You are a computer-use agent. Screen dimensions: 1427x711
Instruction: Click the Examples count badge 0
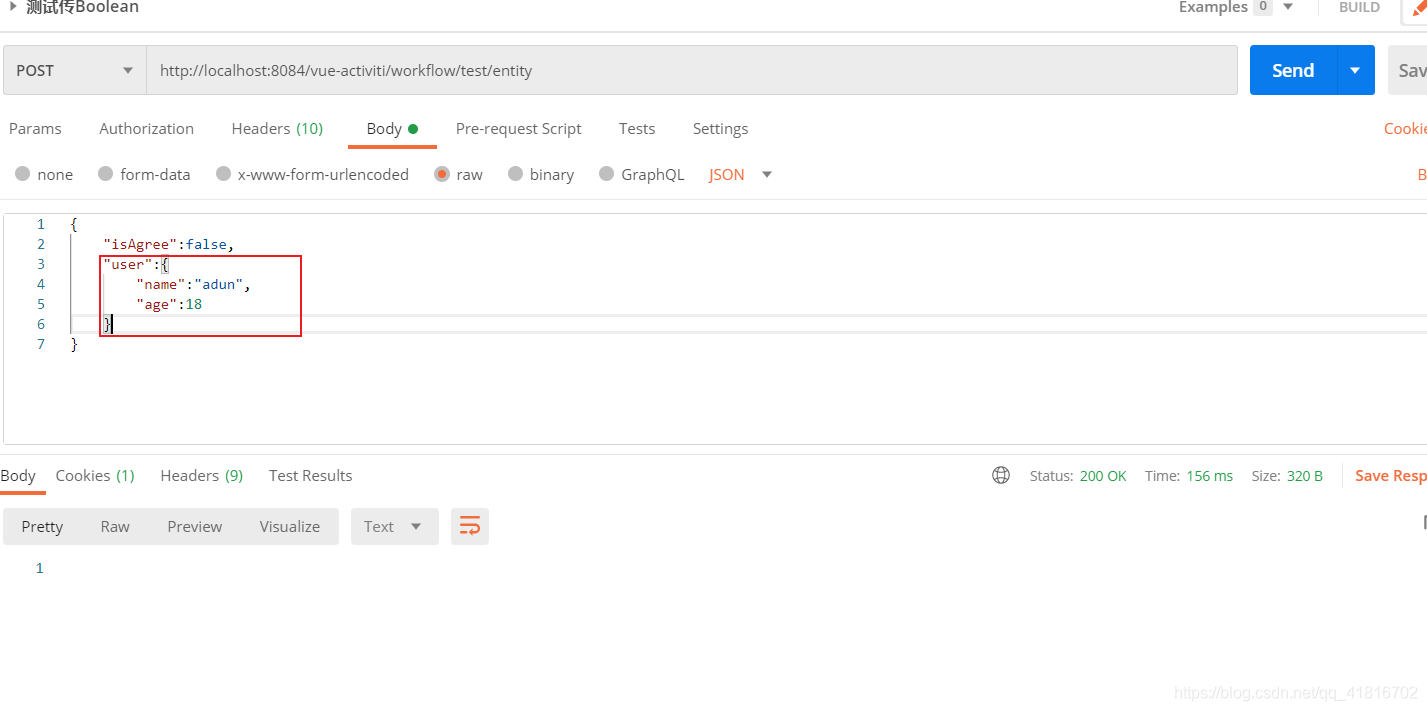point(1263,7)
